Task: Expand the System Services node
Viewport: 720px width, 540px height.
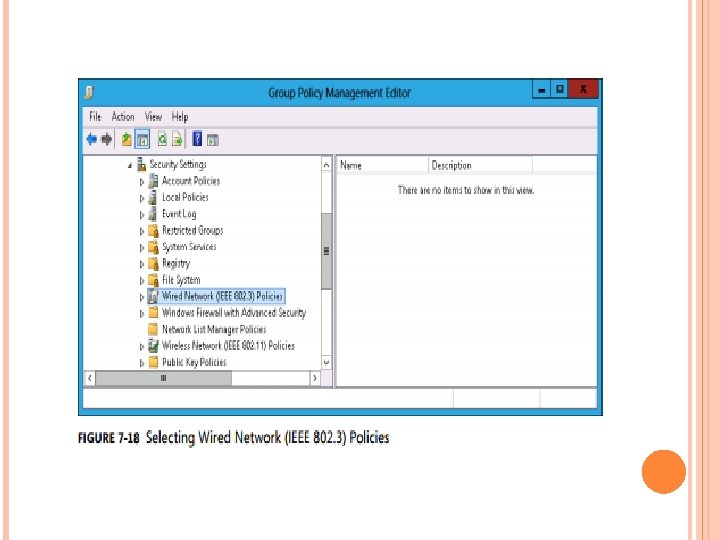Action: click(x=142, y=248)
